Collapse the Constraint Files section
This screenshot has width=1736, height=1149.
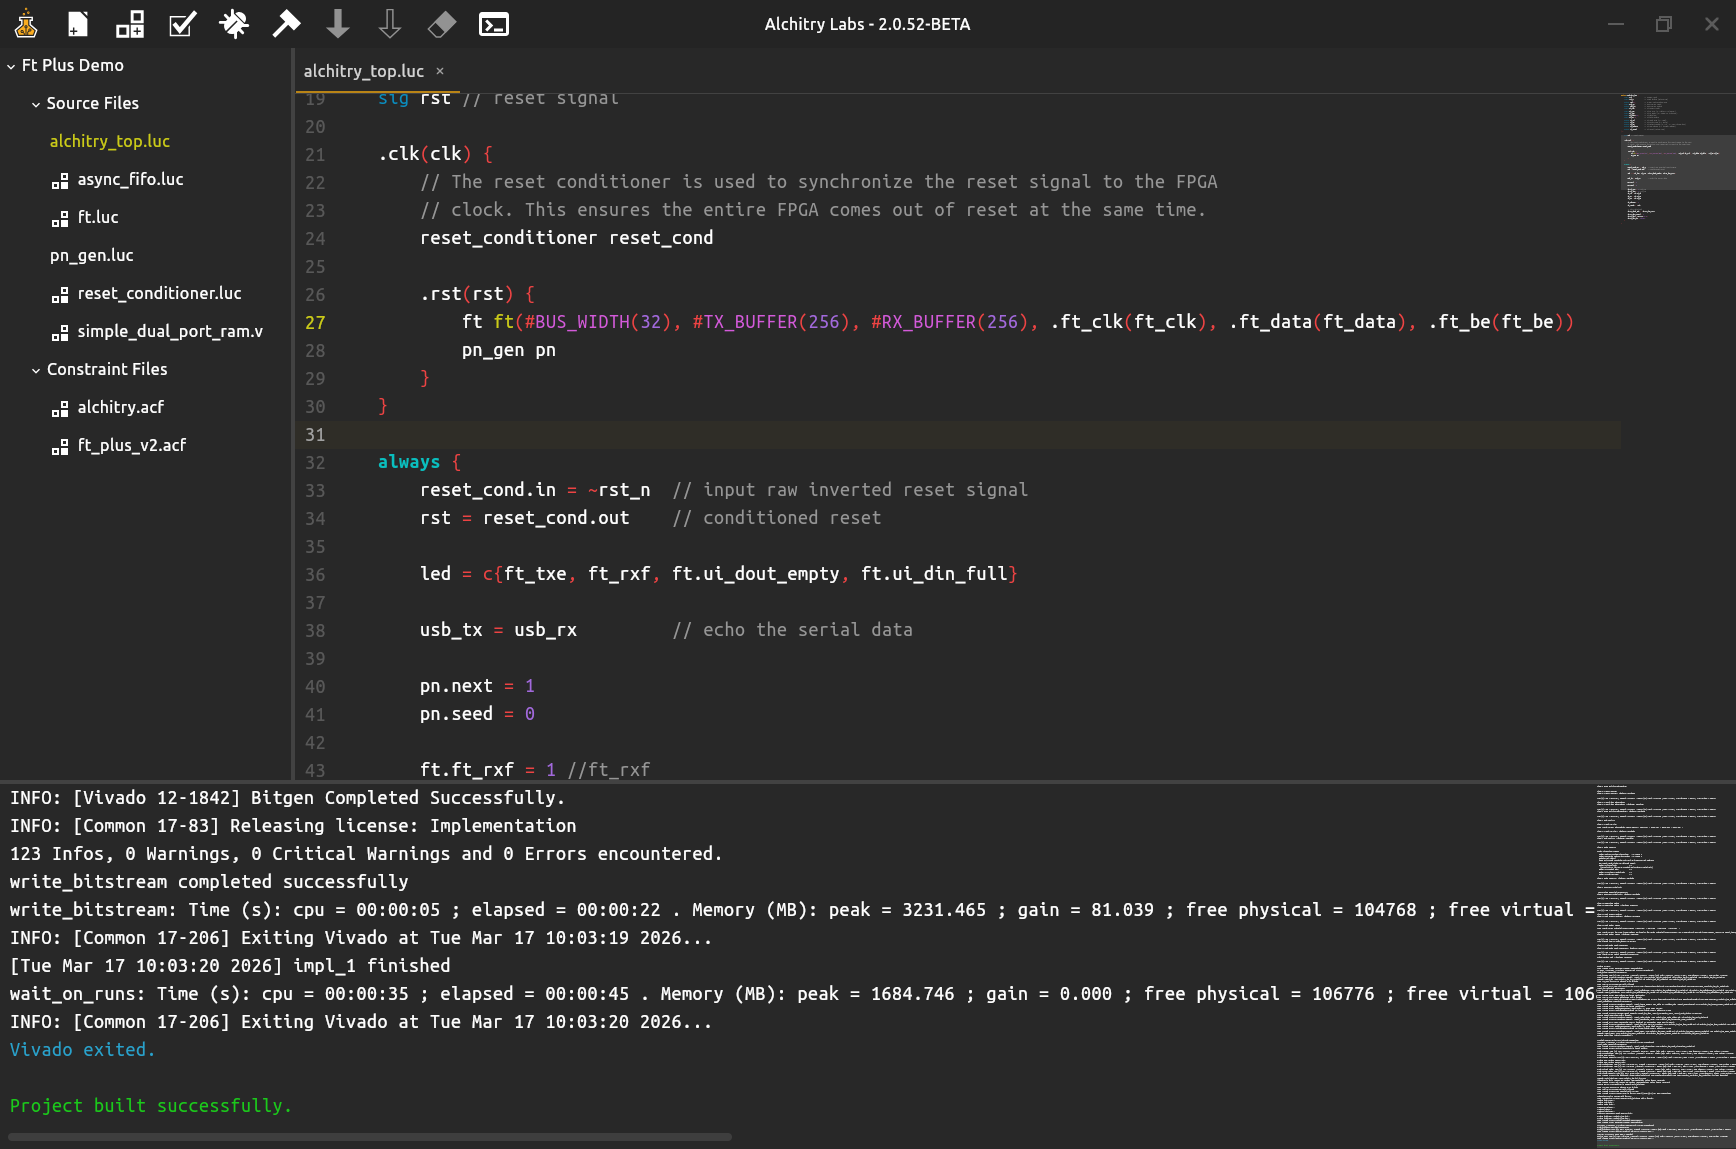click(x=37, y=369)
